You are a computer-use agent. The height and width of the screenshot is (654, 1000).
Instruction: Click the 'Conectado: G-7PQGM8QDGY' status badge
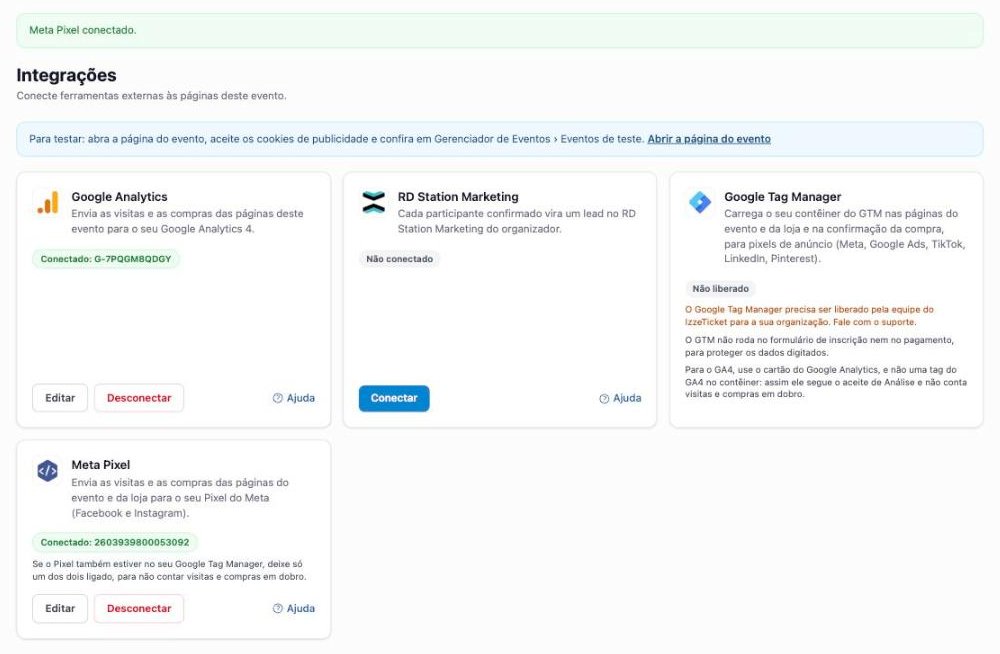click(106, 259)
